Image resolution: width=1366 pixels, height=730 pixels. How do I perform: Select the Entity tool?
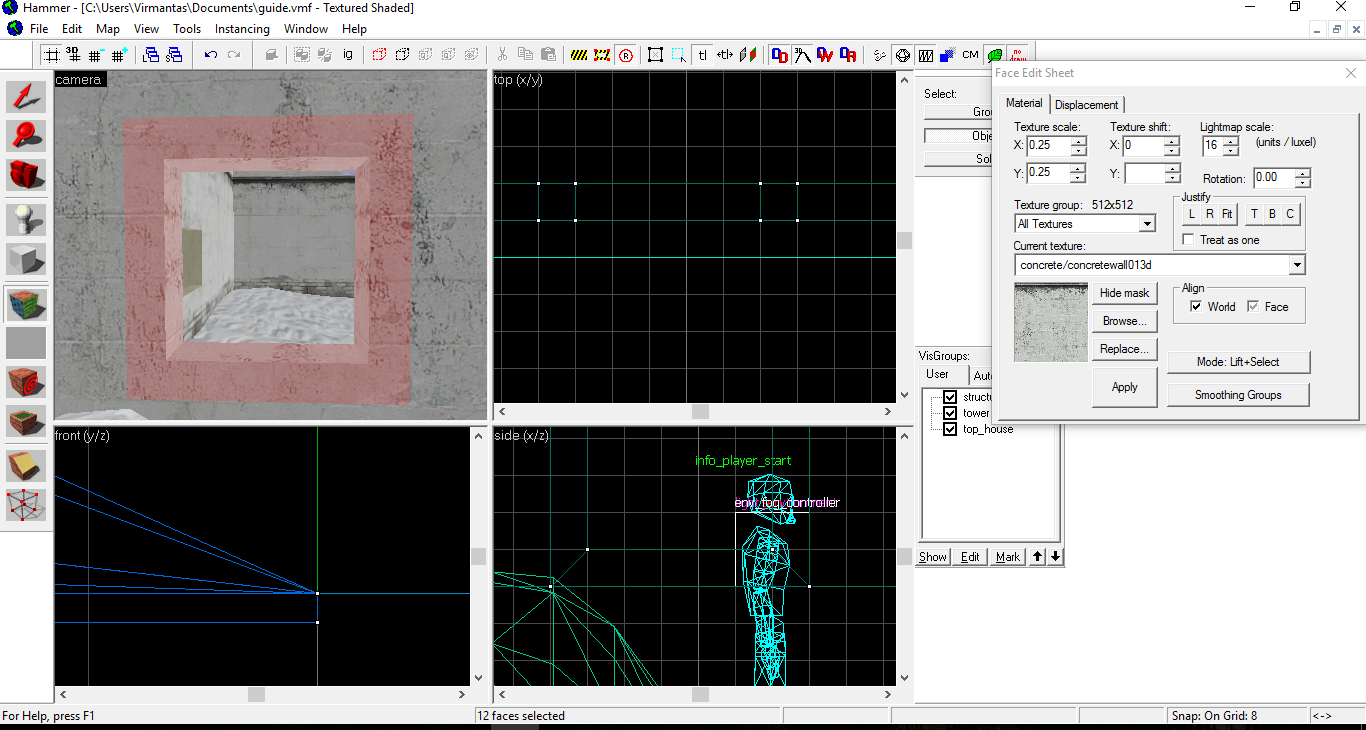(x=27, y=219)
